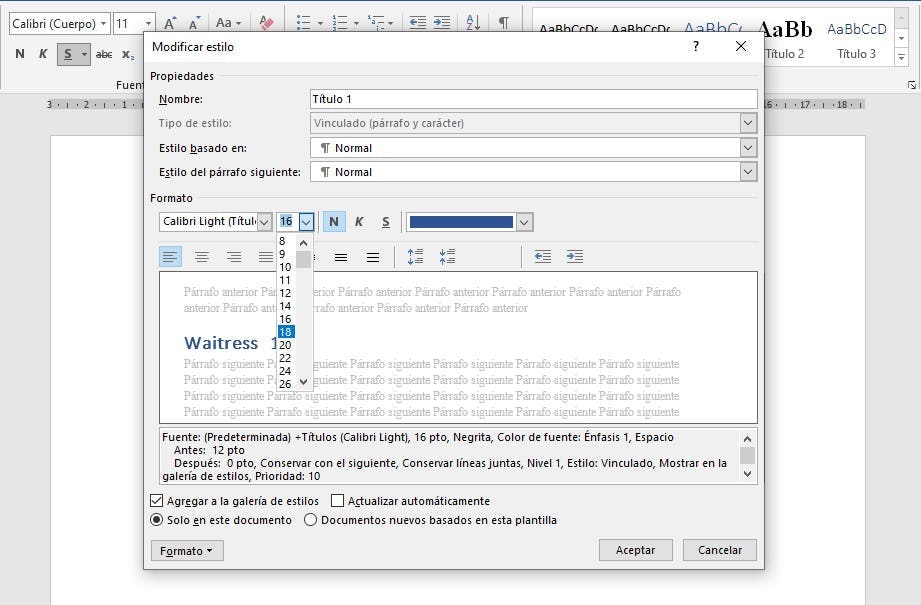Screen dimensions: 921x605
Task: Select Documentos nuevos basados en esta plantilla
Action: tap(310, 519)
